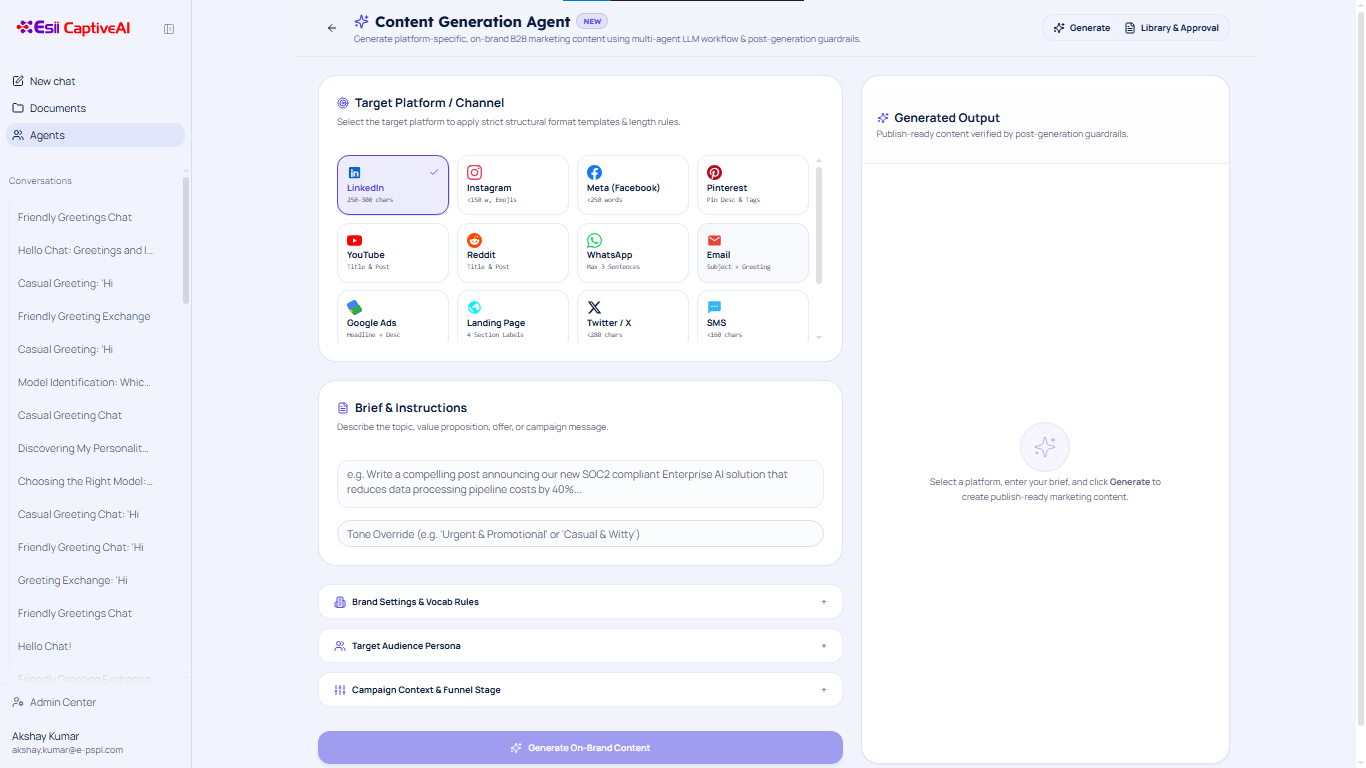Open 'Hello Chat: Greetings and I...' conversation
This screenshot has height=768, width=1366.
pos(86,250)
